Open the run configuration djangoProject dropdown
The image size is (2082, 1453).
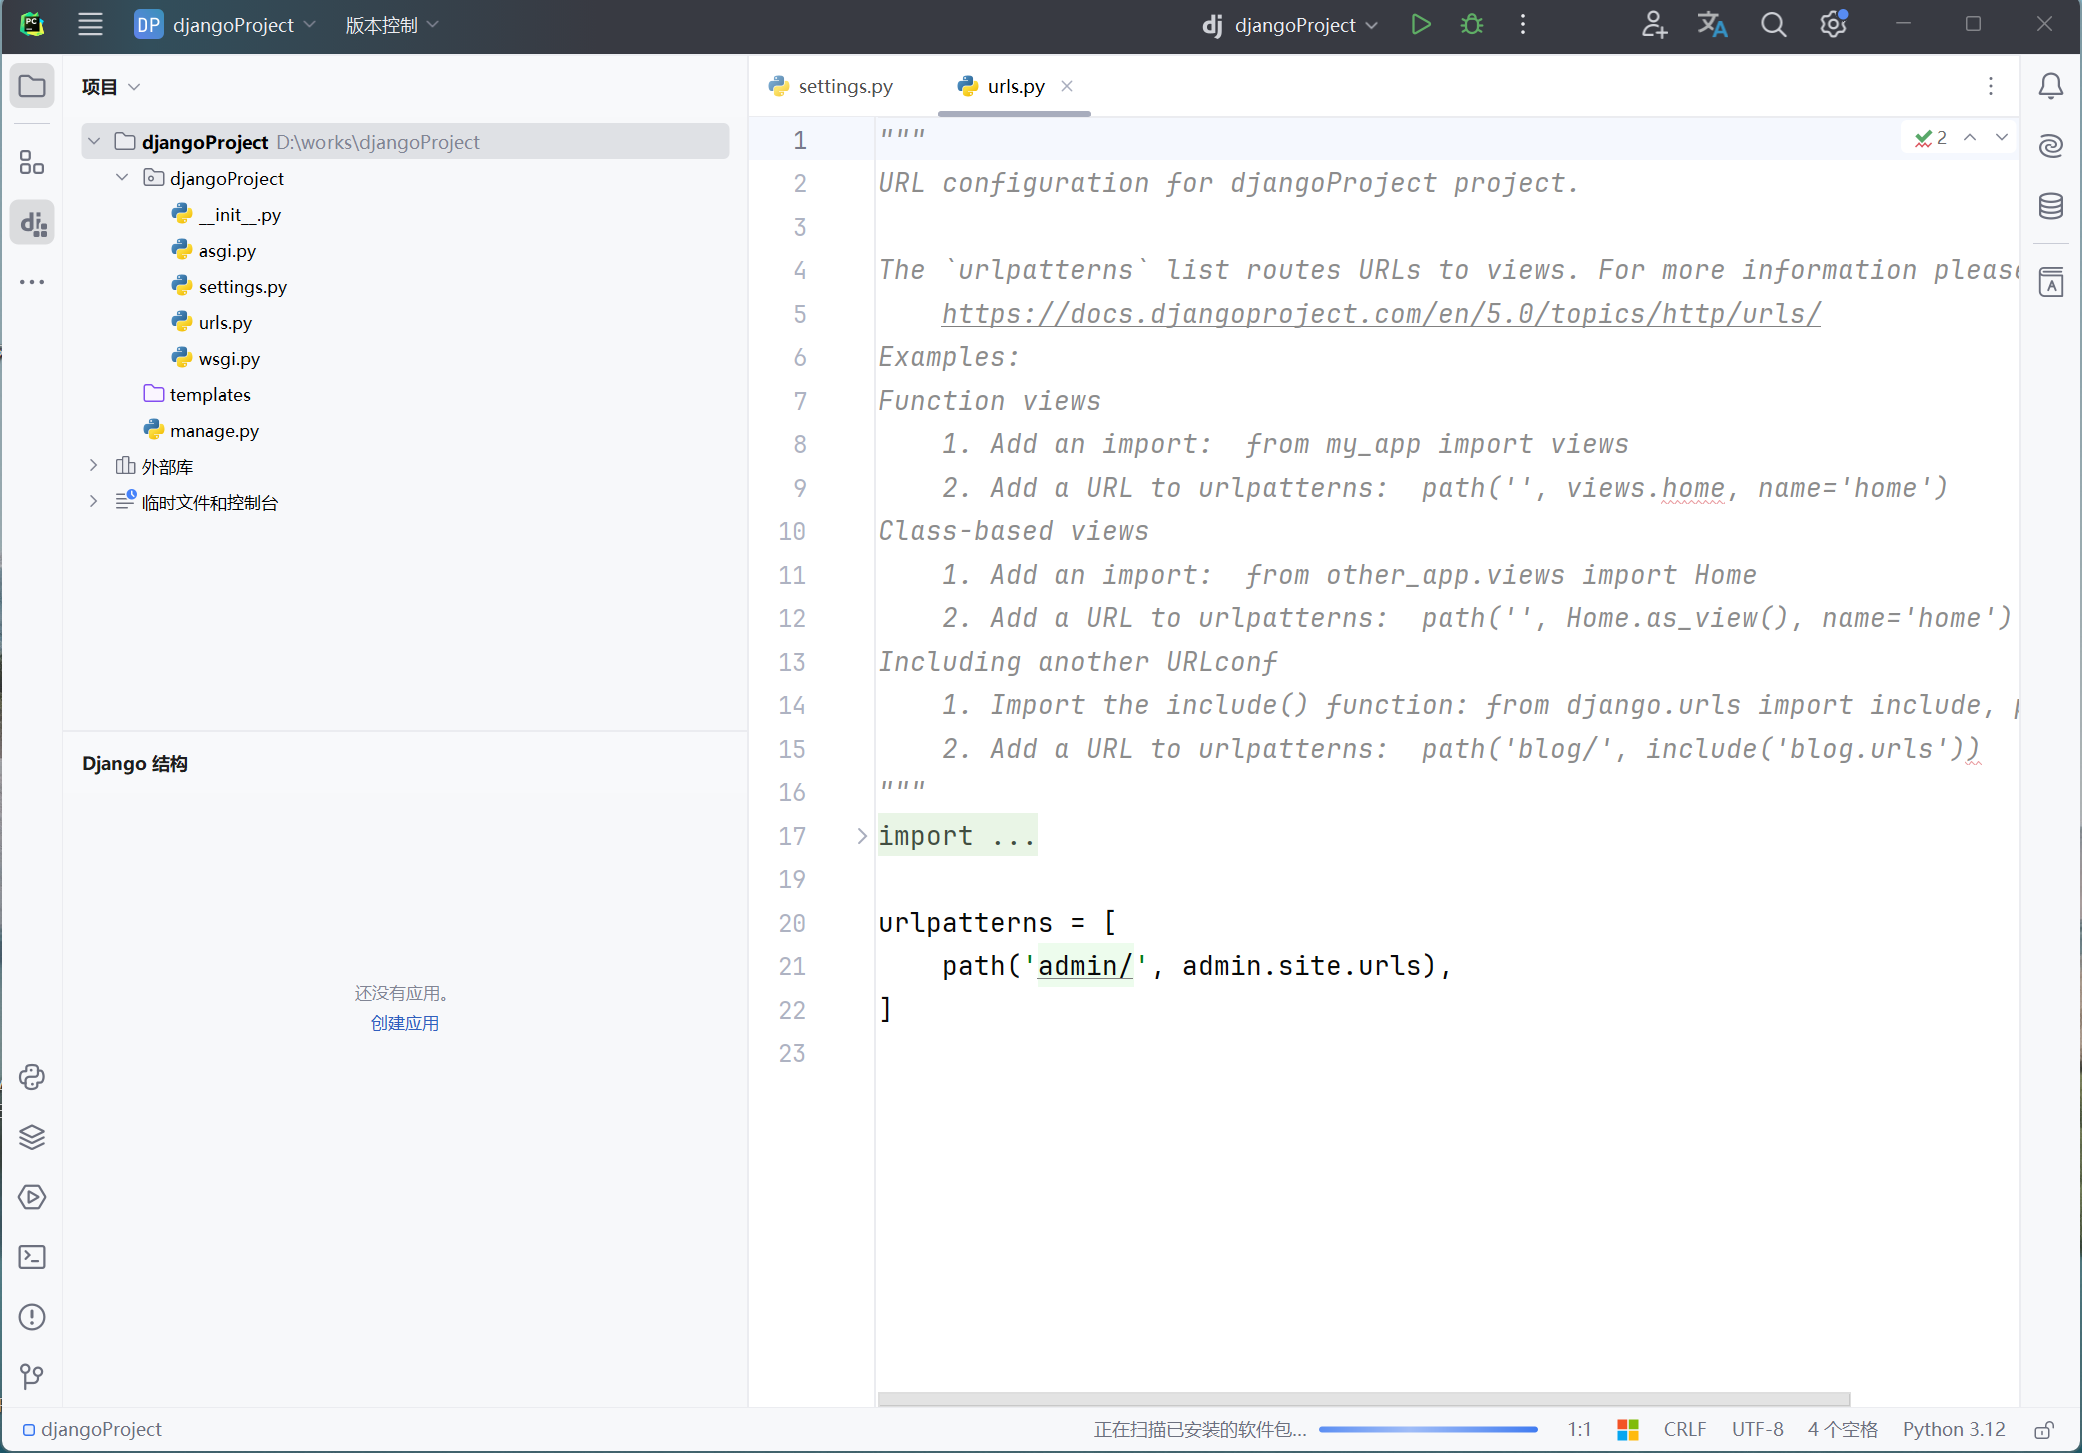(1291, 25)
